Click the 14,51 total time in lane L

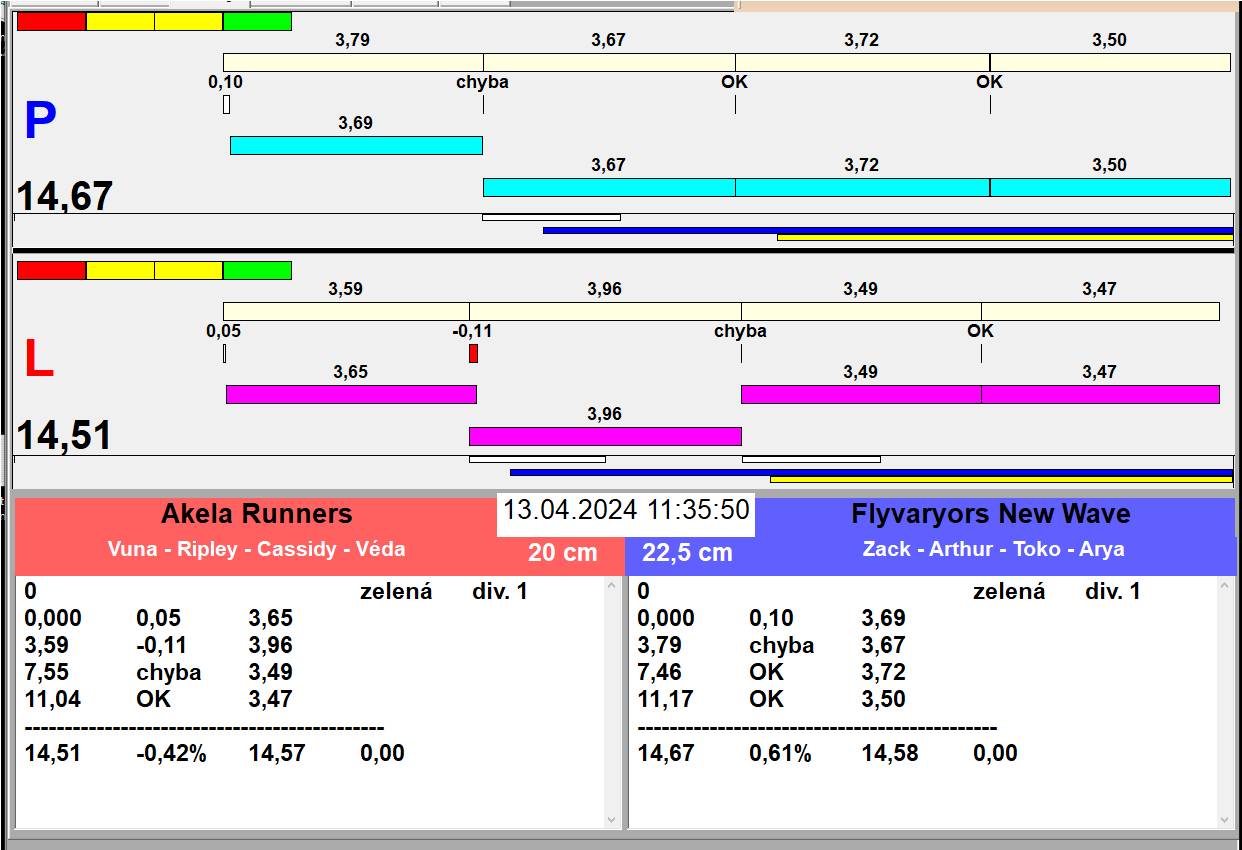[64, 436]
